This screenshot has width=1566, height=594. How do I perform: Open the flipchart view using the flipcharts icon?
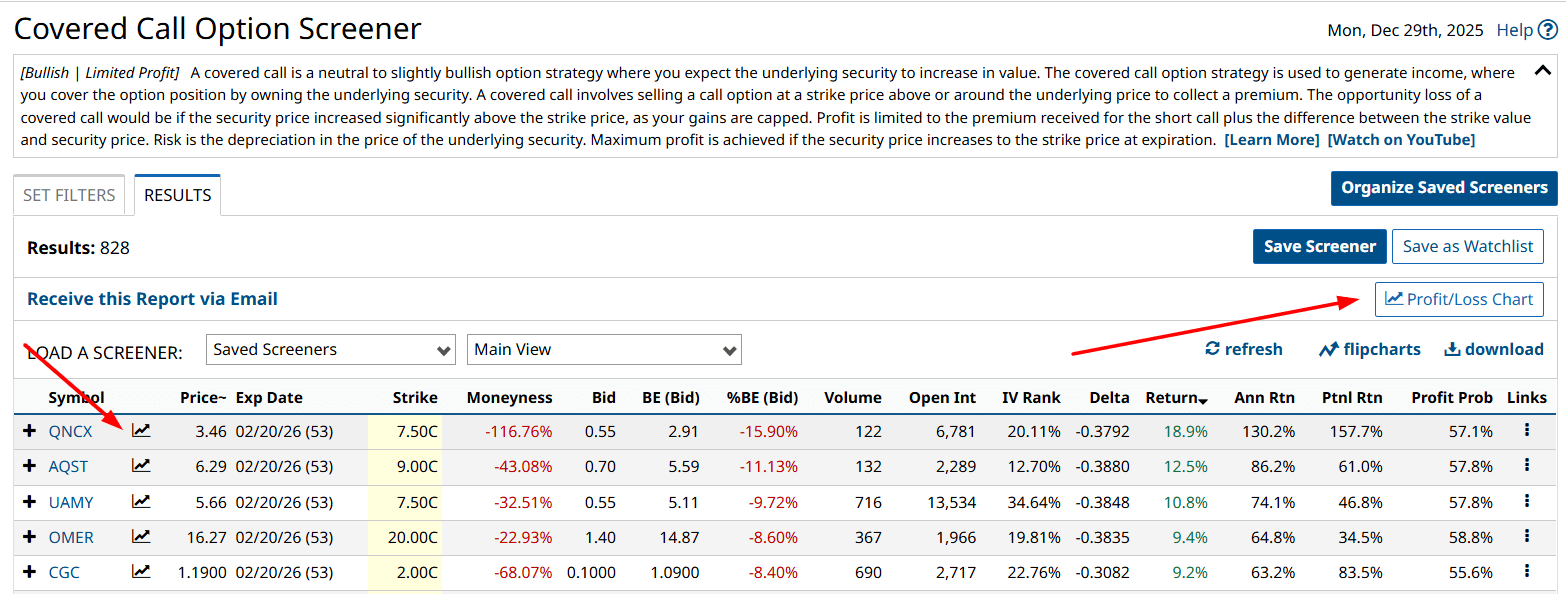pos(1369,348)
